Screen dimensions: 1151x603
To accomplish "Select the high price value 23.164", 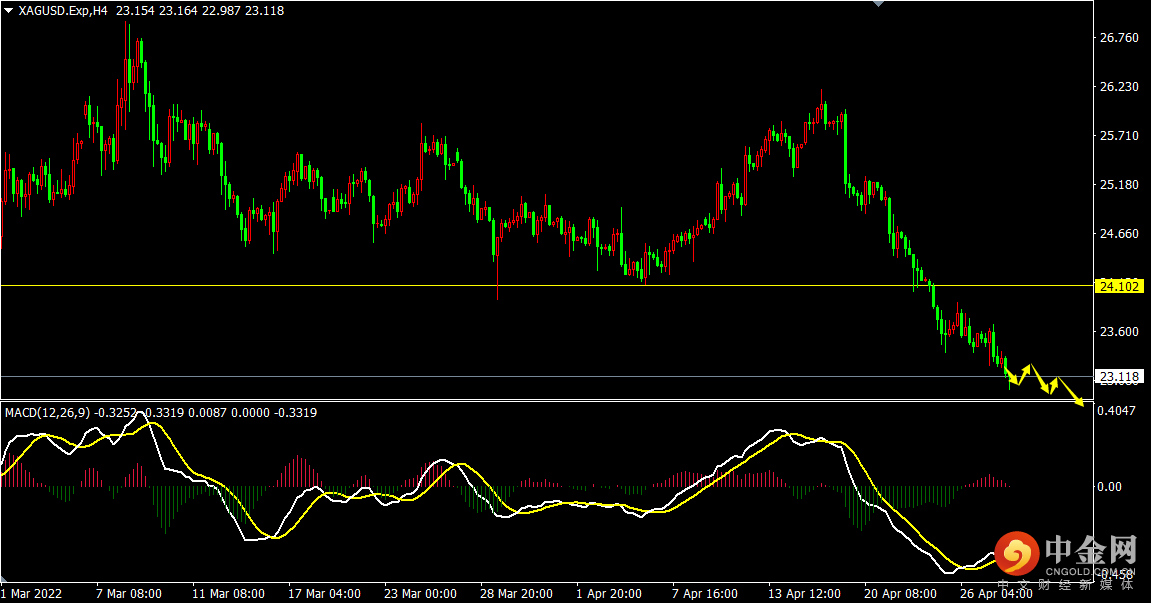I will 178,11.
